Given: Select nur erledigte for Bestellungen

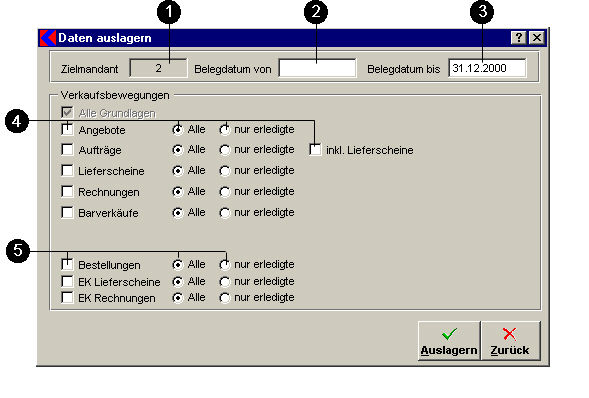Looking at the screenshot, I should pos(225,265).
